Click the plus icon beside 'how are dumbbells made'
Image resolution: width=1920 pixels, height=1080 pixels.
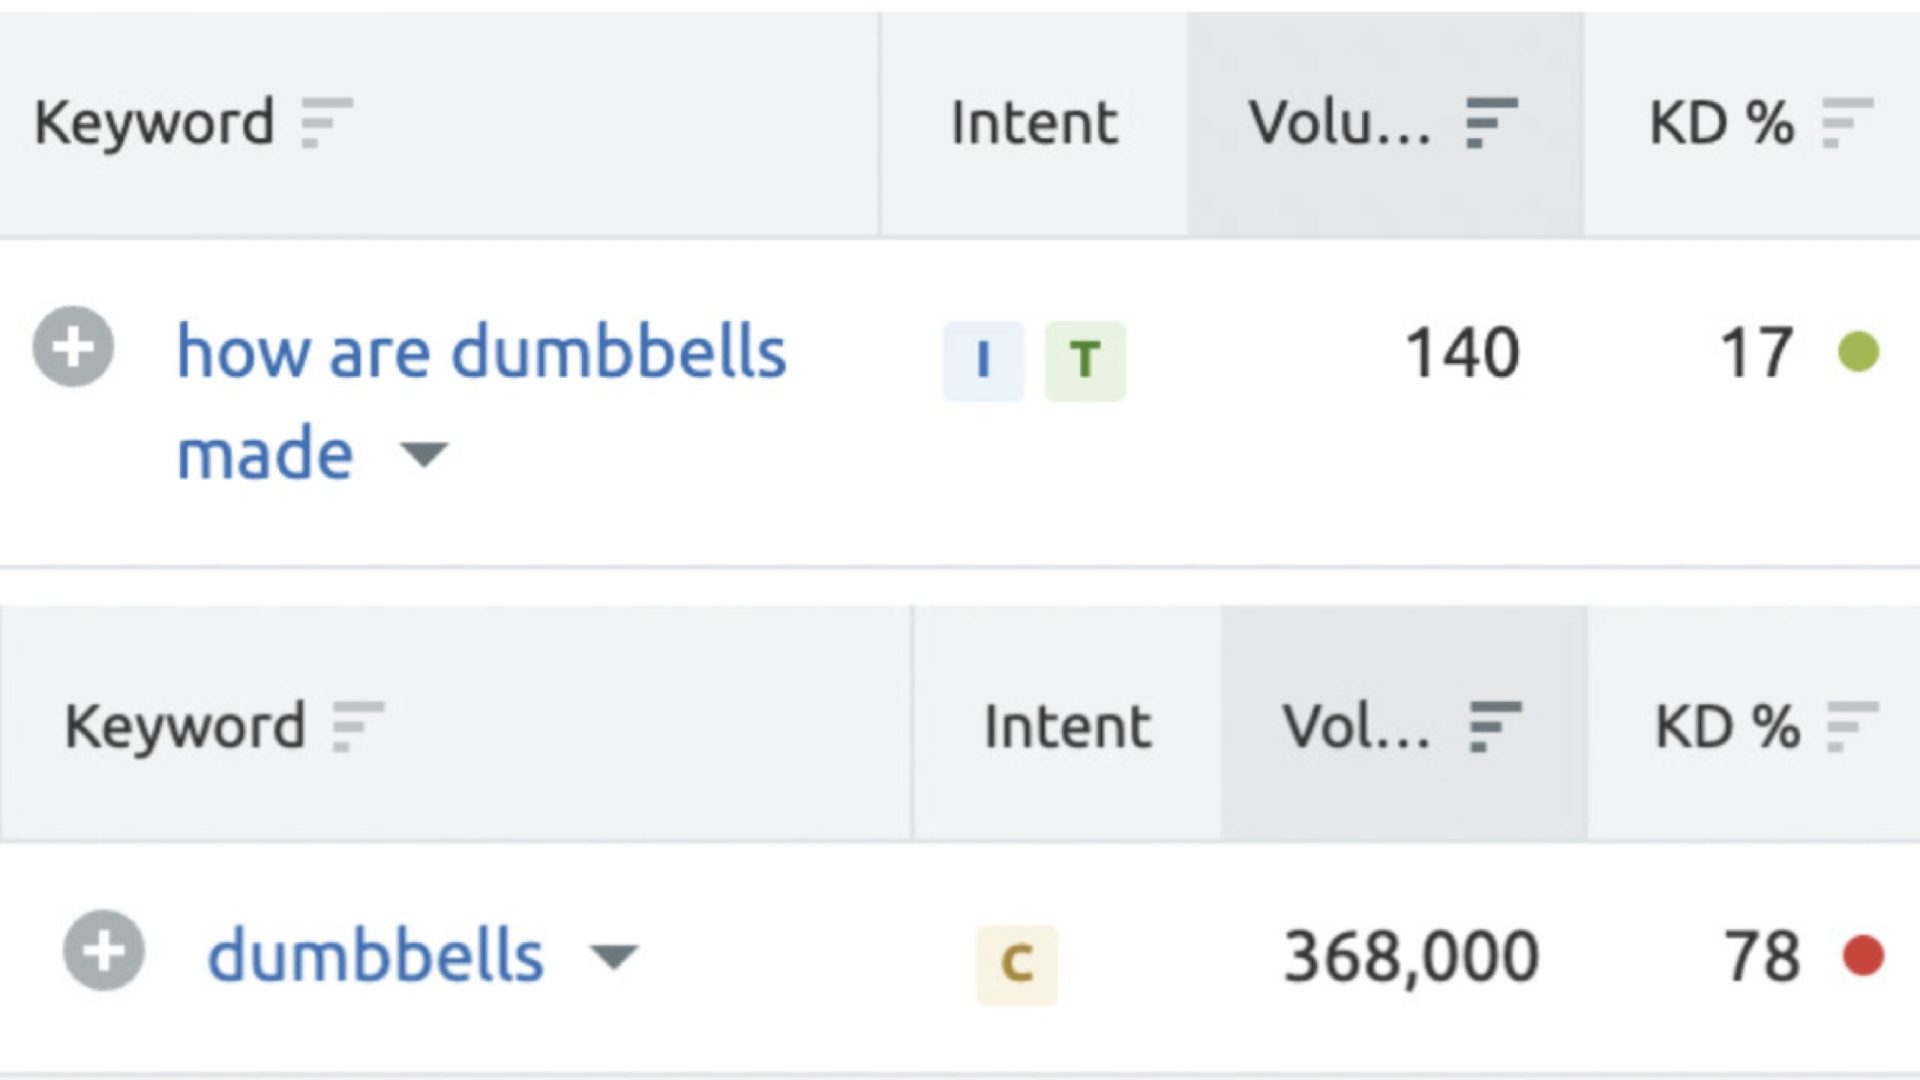[73, 348]
